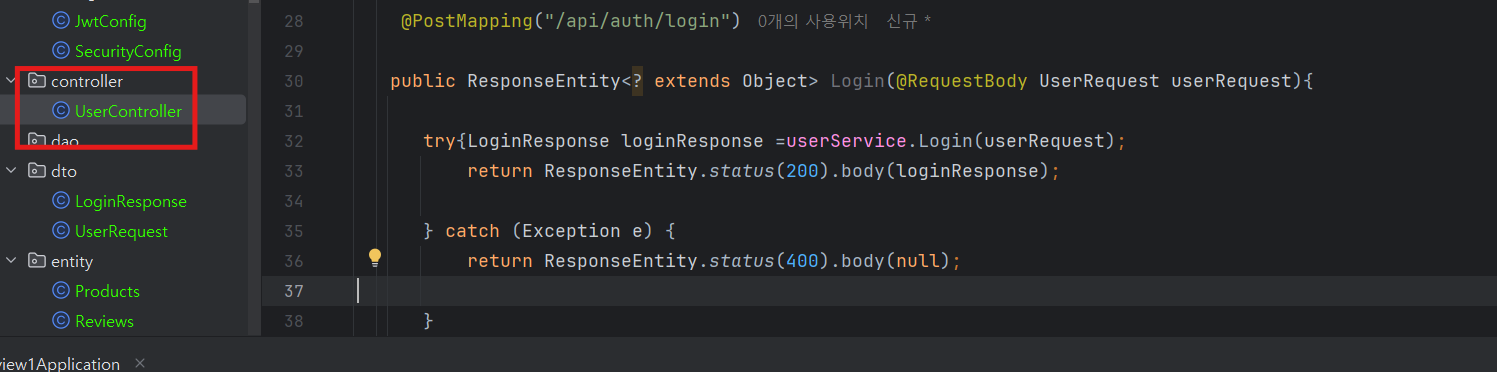Click the dto package folder icon
The image size is (1497, 372).
point(36,171)
